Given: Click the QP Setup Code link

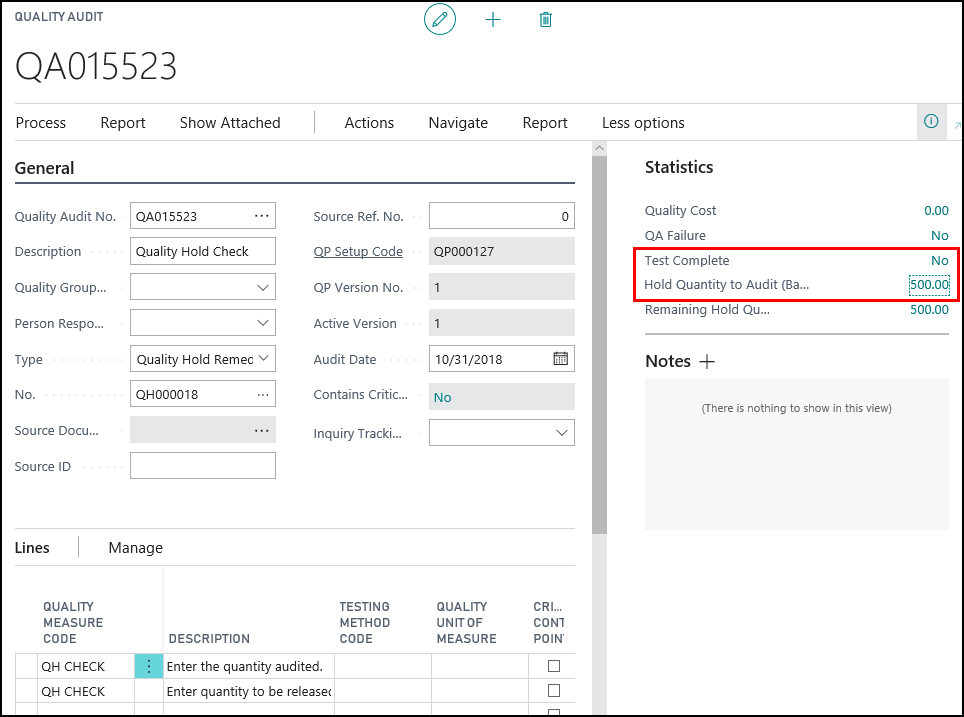Looking at the screenshot, I should (x=358, y=252).
